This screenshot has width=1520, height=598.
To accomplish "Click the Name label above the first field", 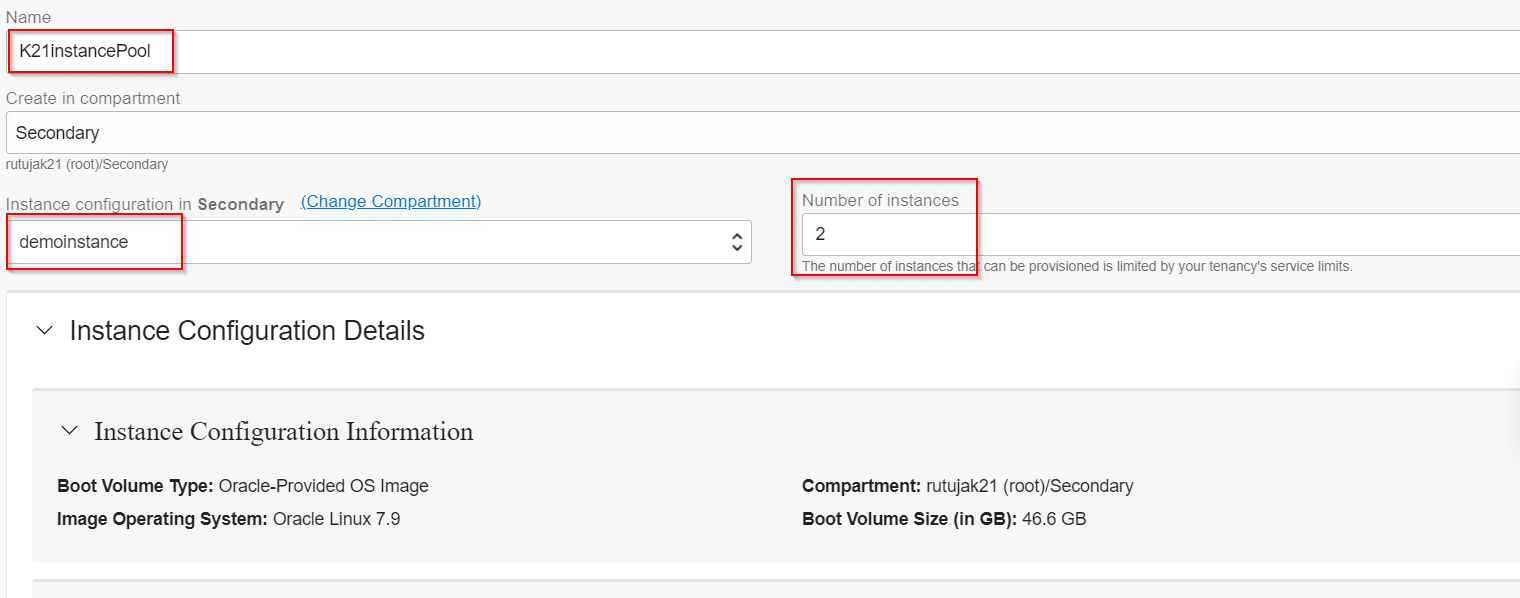I will (28, 17).
